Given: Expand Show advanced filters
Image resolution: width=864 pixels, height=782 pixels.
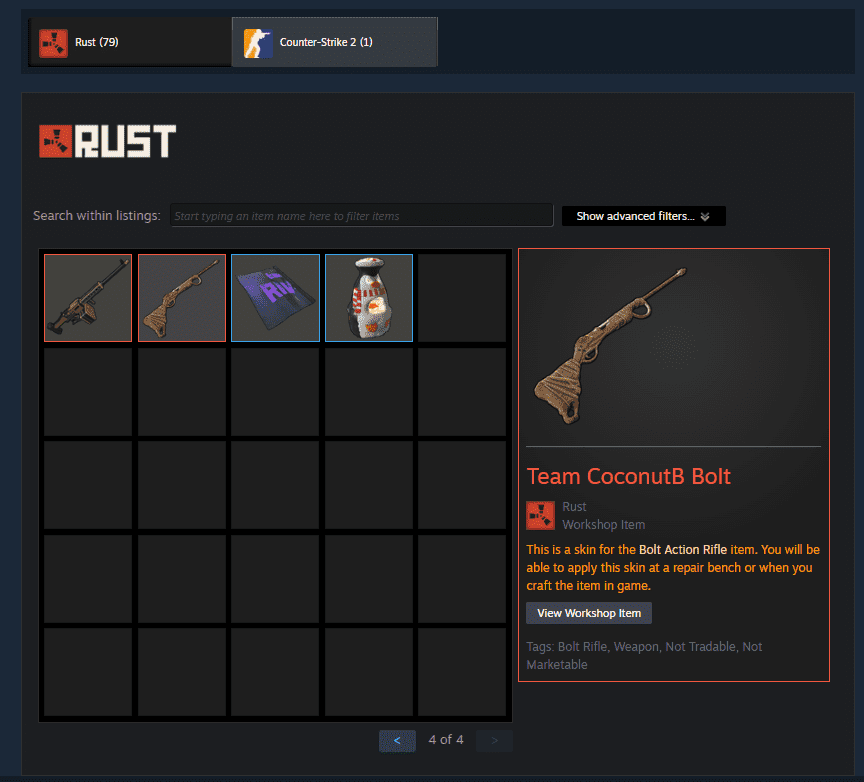Looking at the screenshot, I should click(x=644, y=216).
